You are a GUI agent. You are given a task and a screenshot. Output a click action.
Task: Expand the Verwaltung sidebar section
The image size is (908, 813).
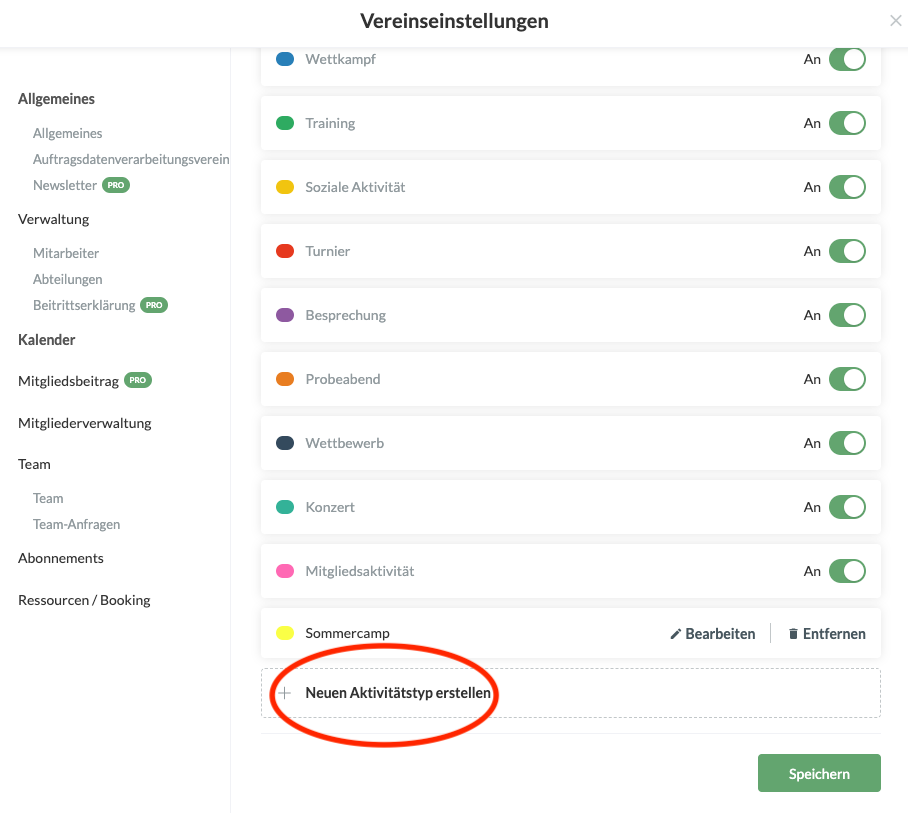[x=53, y=219]
